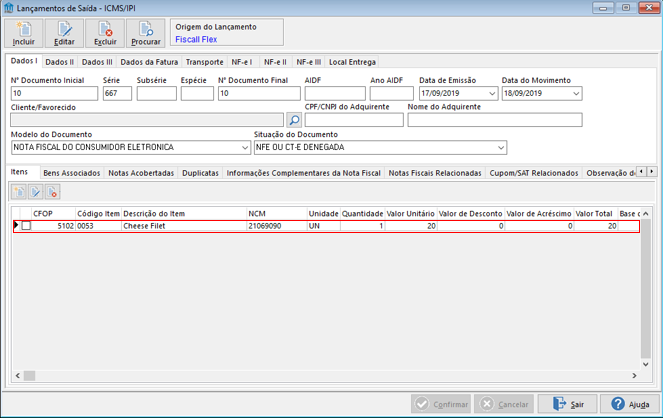Click the Descrição do Item column header
The height and width of the screenshot is (418, 664).
[x=184, y=214]
